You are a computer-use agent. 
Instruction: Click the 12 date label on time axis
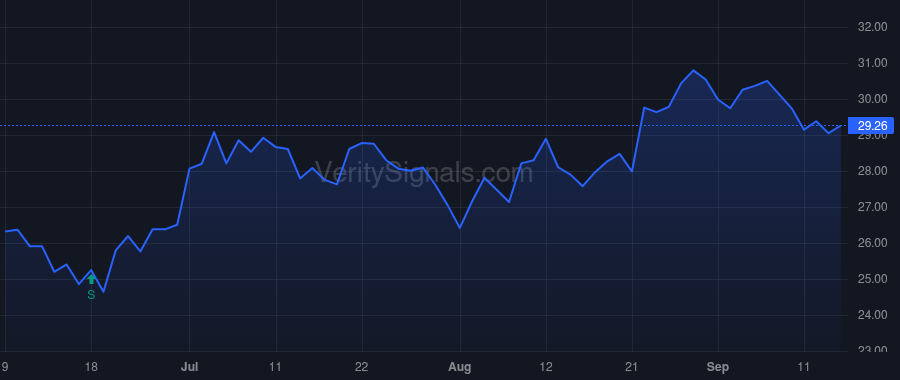pyautogui.click(x=546, y=367)
